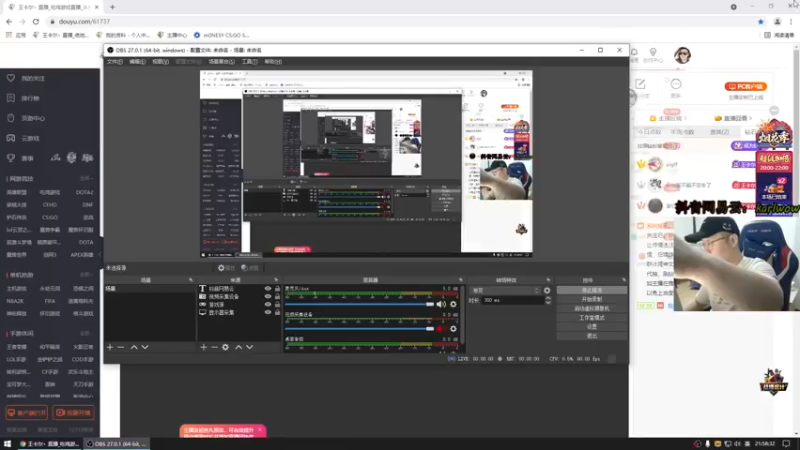Image resolution: width=800 pixels, height=450 pixels.
Task: Click the edit pencil icon in Douyu panel
Action: point(640,84)
